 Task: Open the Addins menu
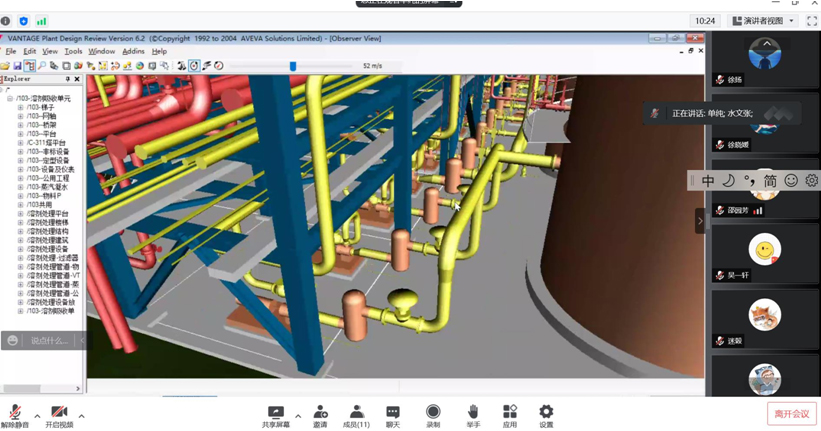pyautogui.click(x=133, y=51)
